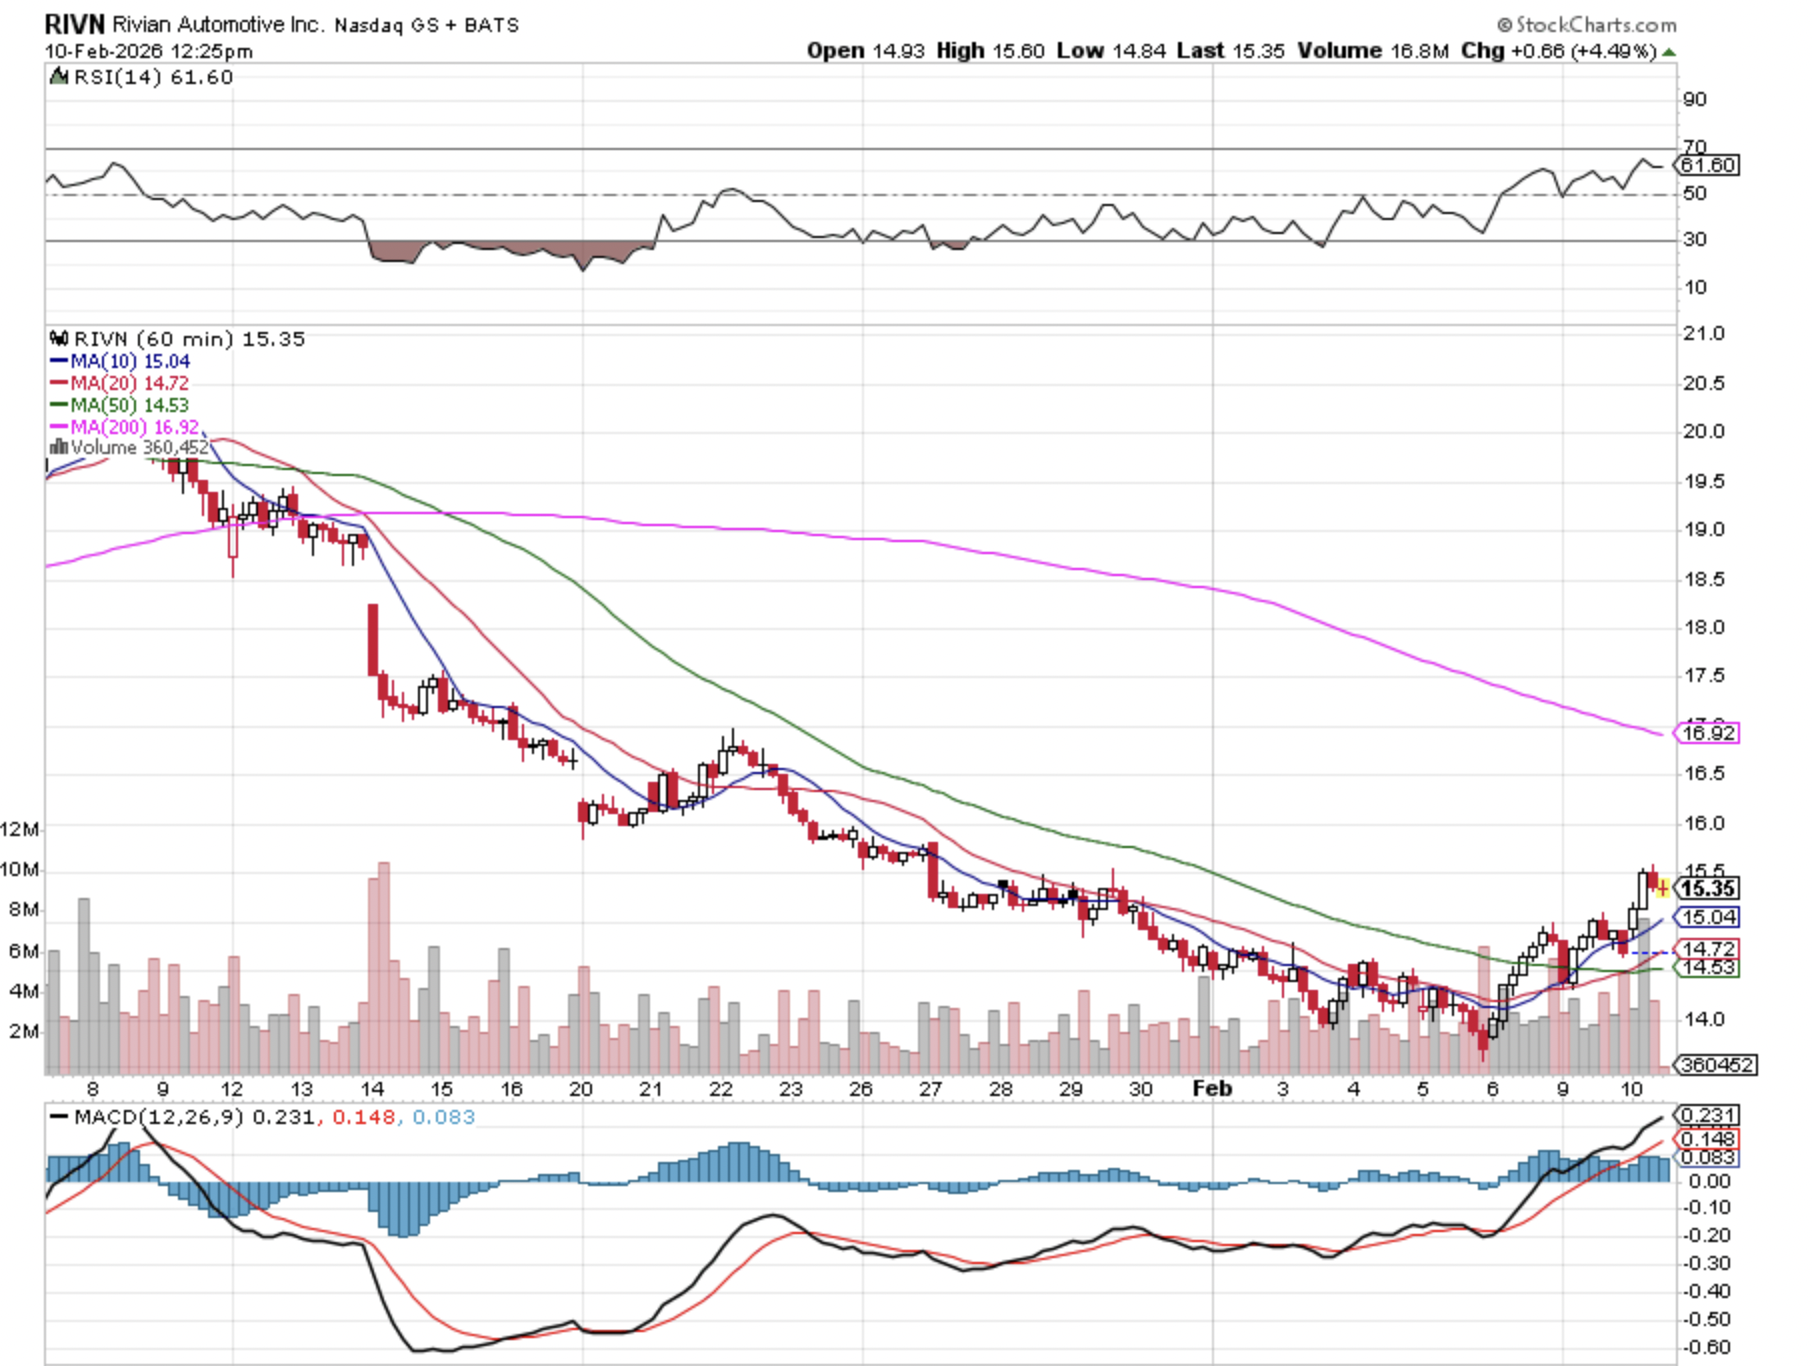
Task: Click the yellow crosshair on last candle
Action: click(x=1662, y=887)
